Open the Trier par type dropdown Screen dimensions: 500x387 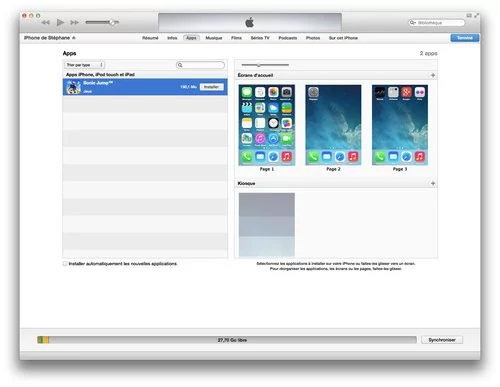point(84,65)
